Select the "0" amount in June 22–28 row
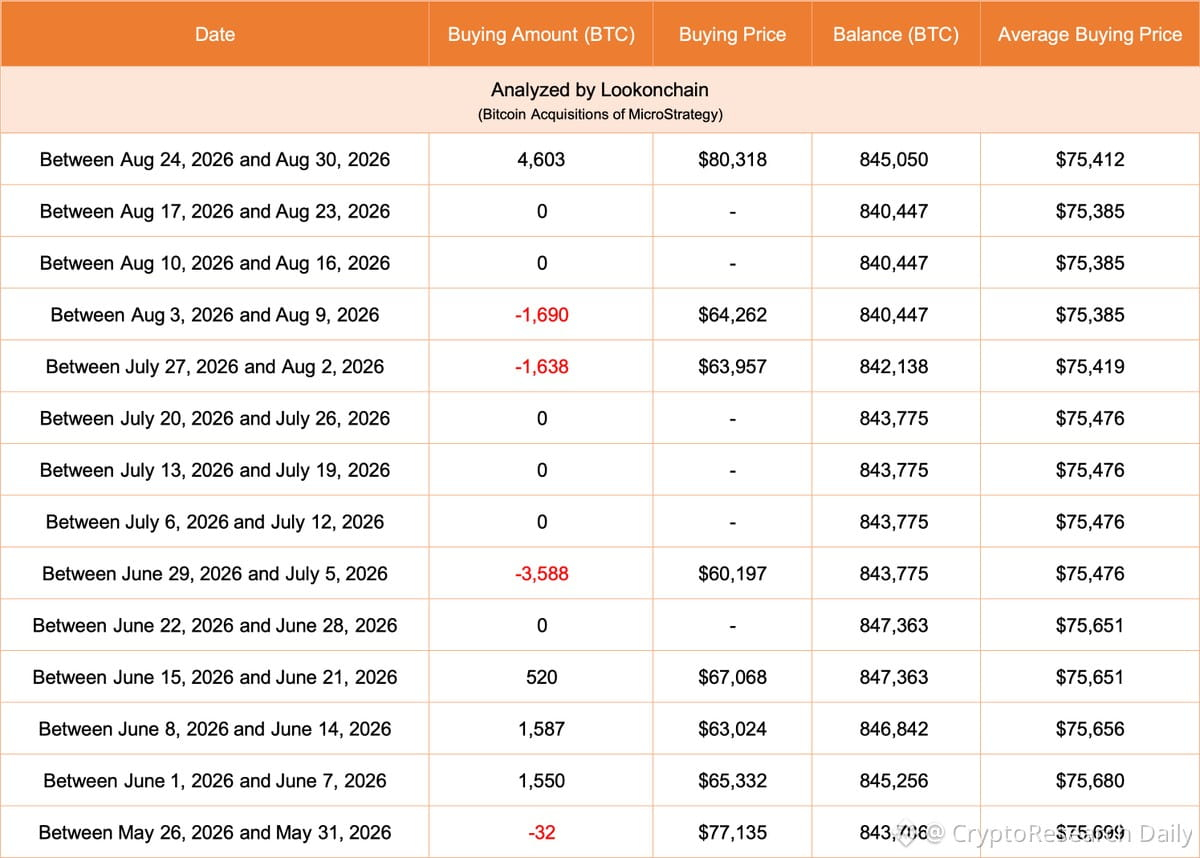The width and height of the screenshot is (1200, 858). (x=541, y=626)
